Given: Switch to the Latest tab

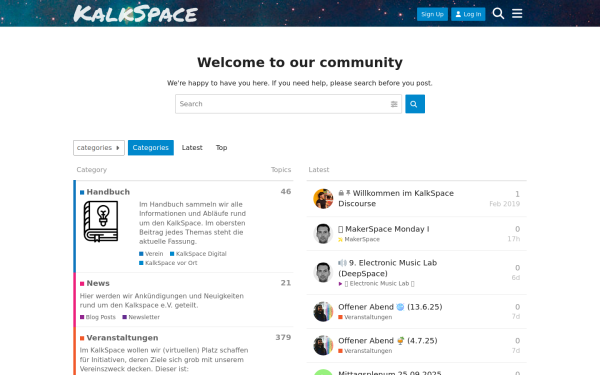Looking at the screenshot, I should coord(192,148).
